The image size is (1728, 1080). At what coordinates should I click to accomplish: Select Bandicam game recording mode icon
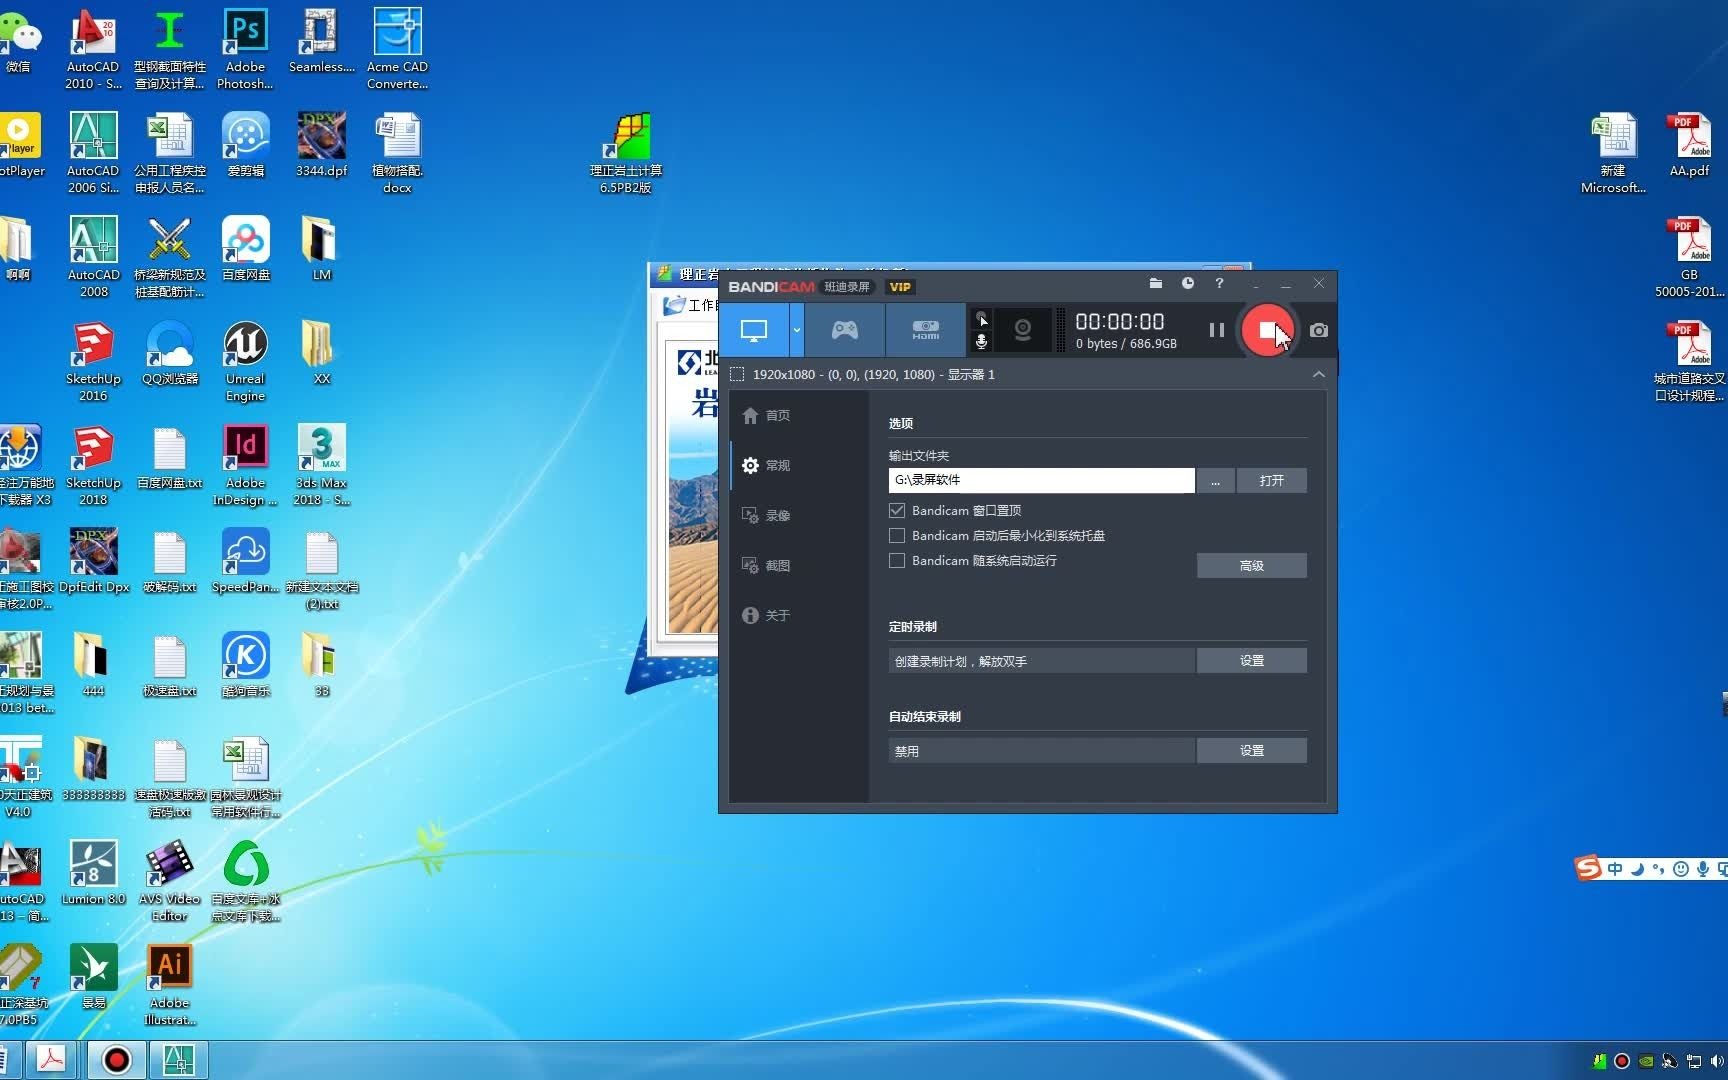tap(845, 330)
